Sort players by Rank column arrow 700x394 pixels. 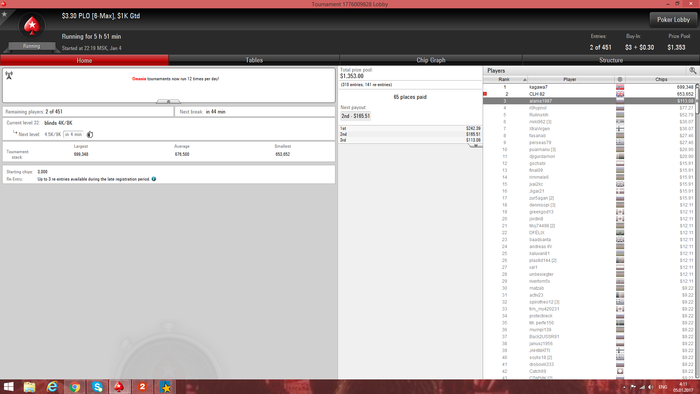coord(525,79)
